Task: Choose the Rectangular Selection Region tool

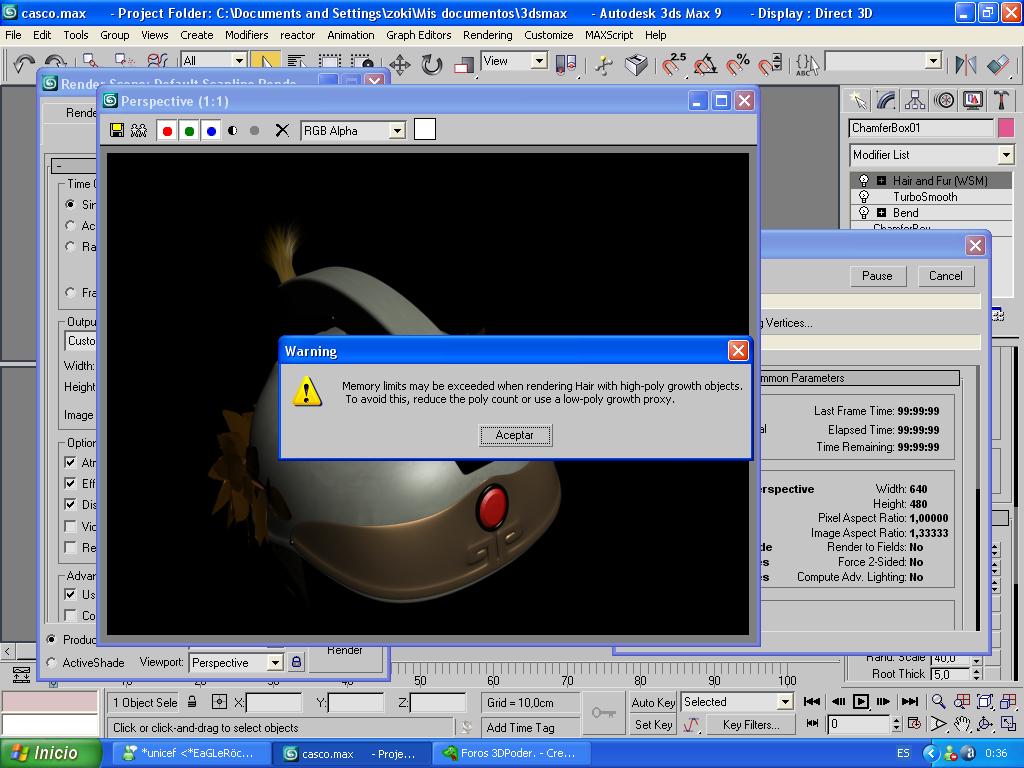Action: tap(330, 61)
